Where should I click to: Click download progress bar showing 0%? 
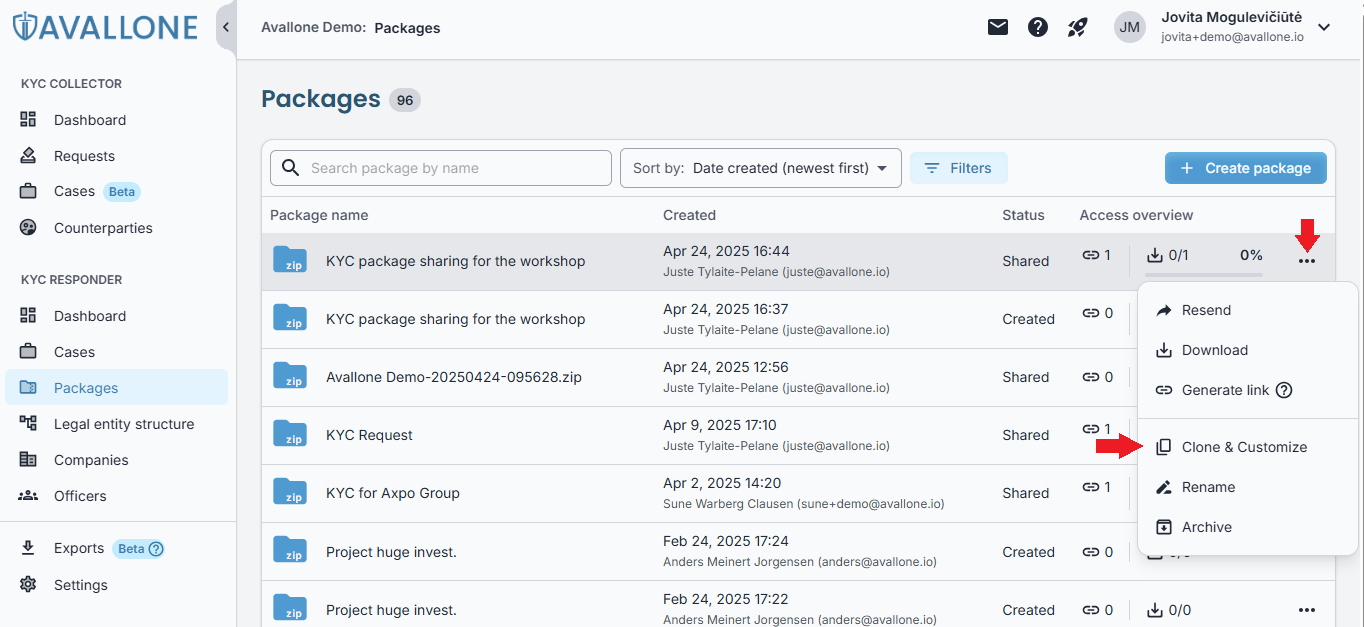(x=1204, y=274)
